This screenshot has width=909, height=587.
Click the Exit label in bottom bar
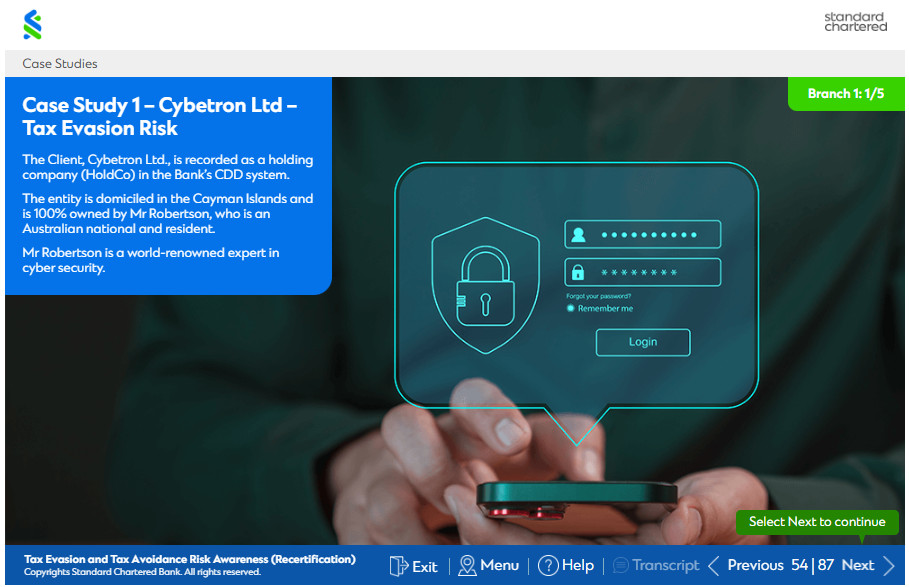click(x=425, y=566)
